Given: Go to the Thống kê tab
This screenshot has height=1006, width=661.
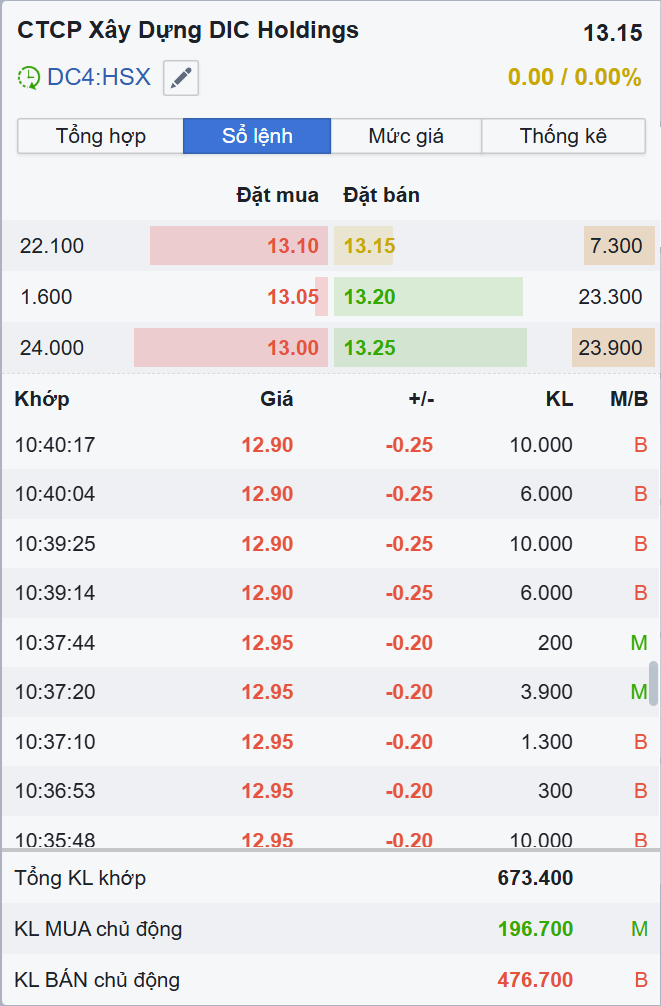Looking at the screenshot, I should click(x=563, y=136).
